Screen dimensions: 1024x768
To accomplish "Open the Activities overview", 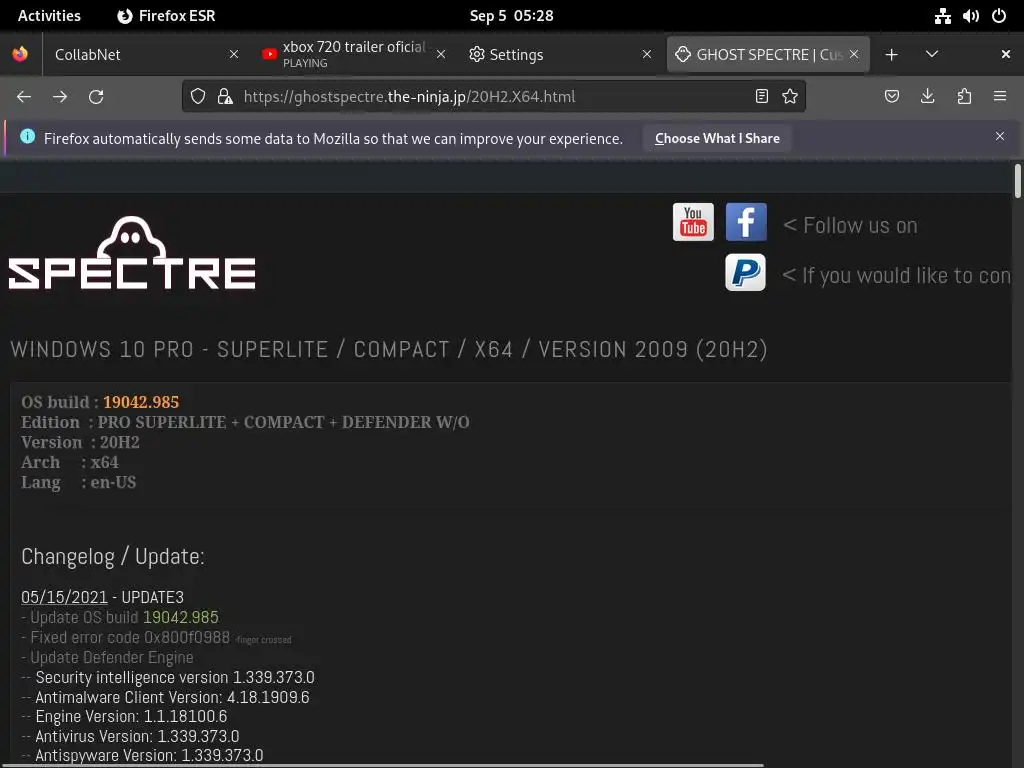I will tap(49, 16).
